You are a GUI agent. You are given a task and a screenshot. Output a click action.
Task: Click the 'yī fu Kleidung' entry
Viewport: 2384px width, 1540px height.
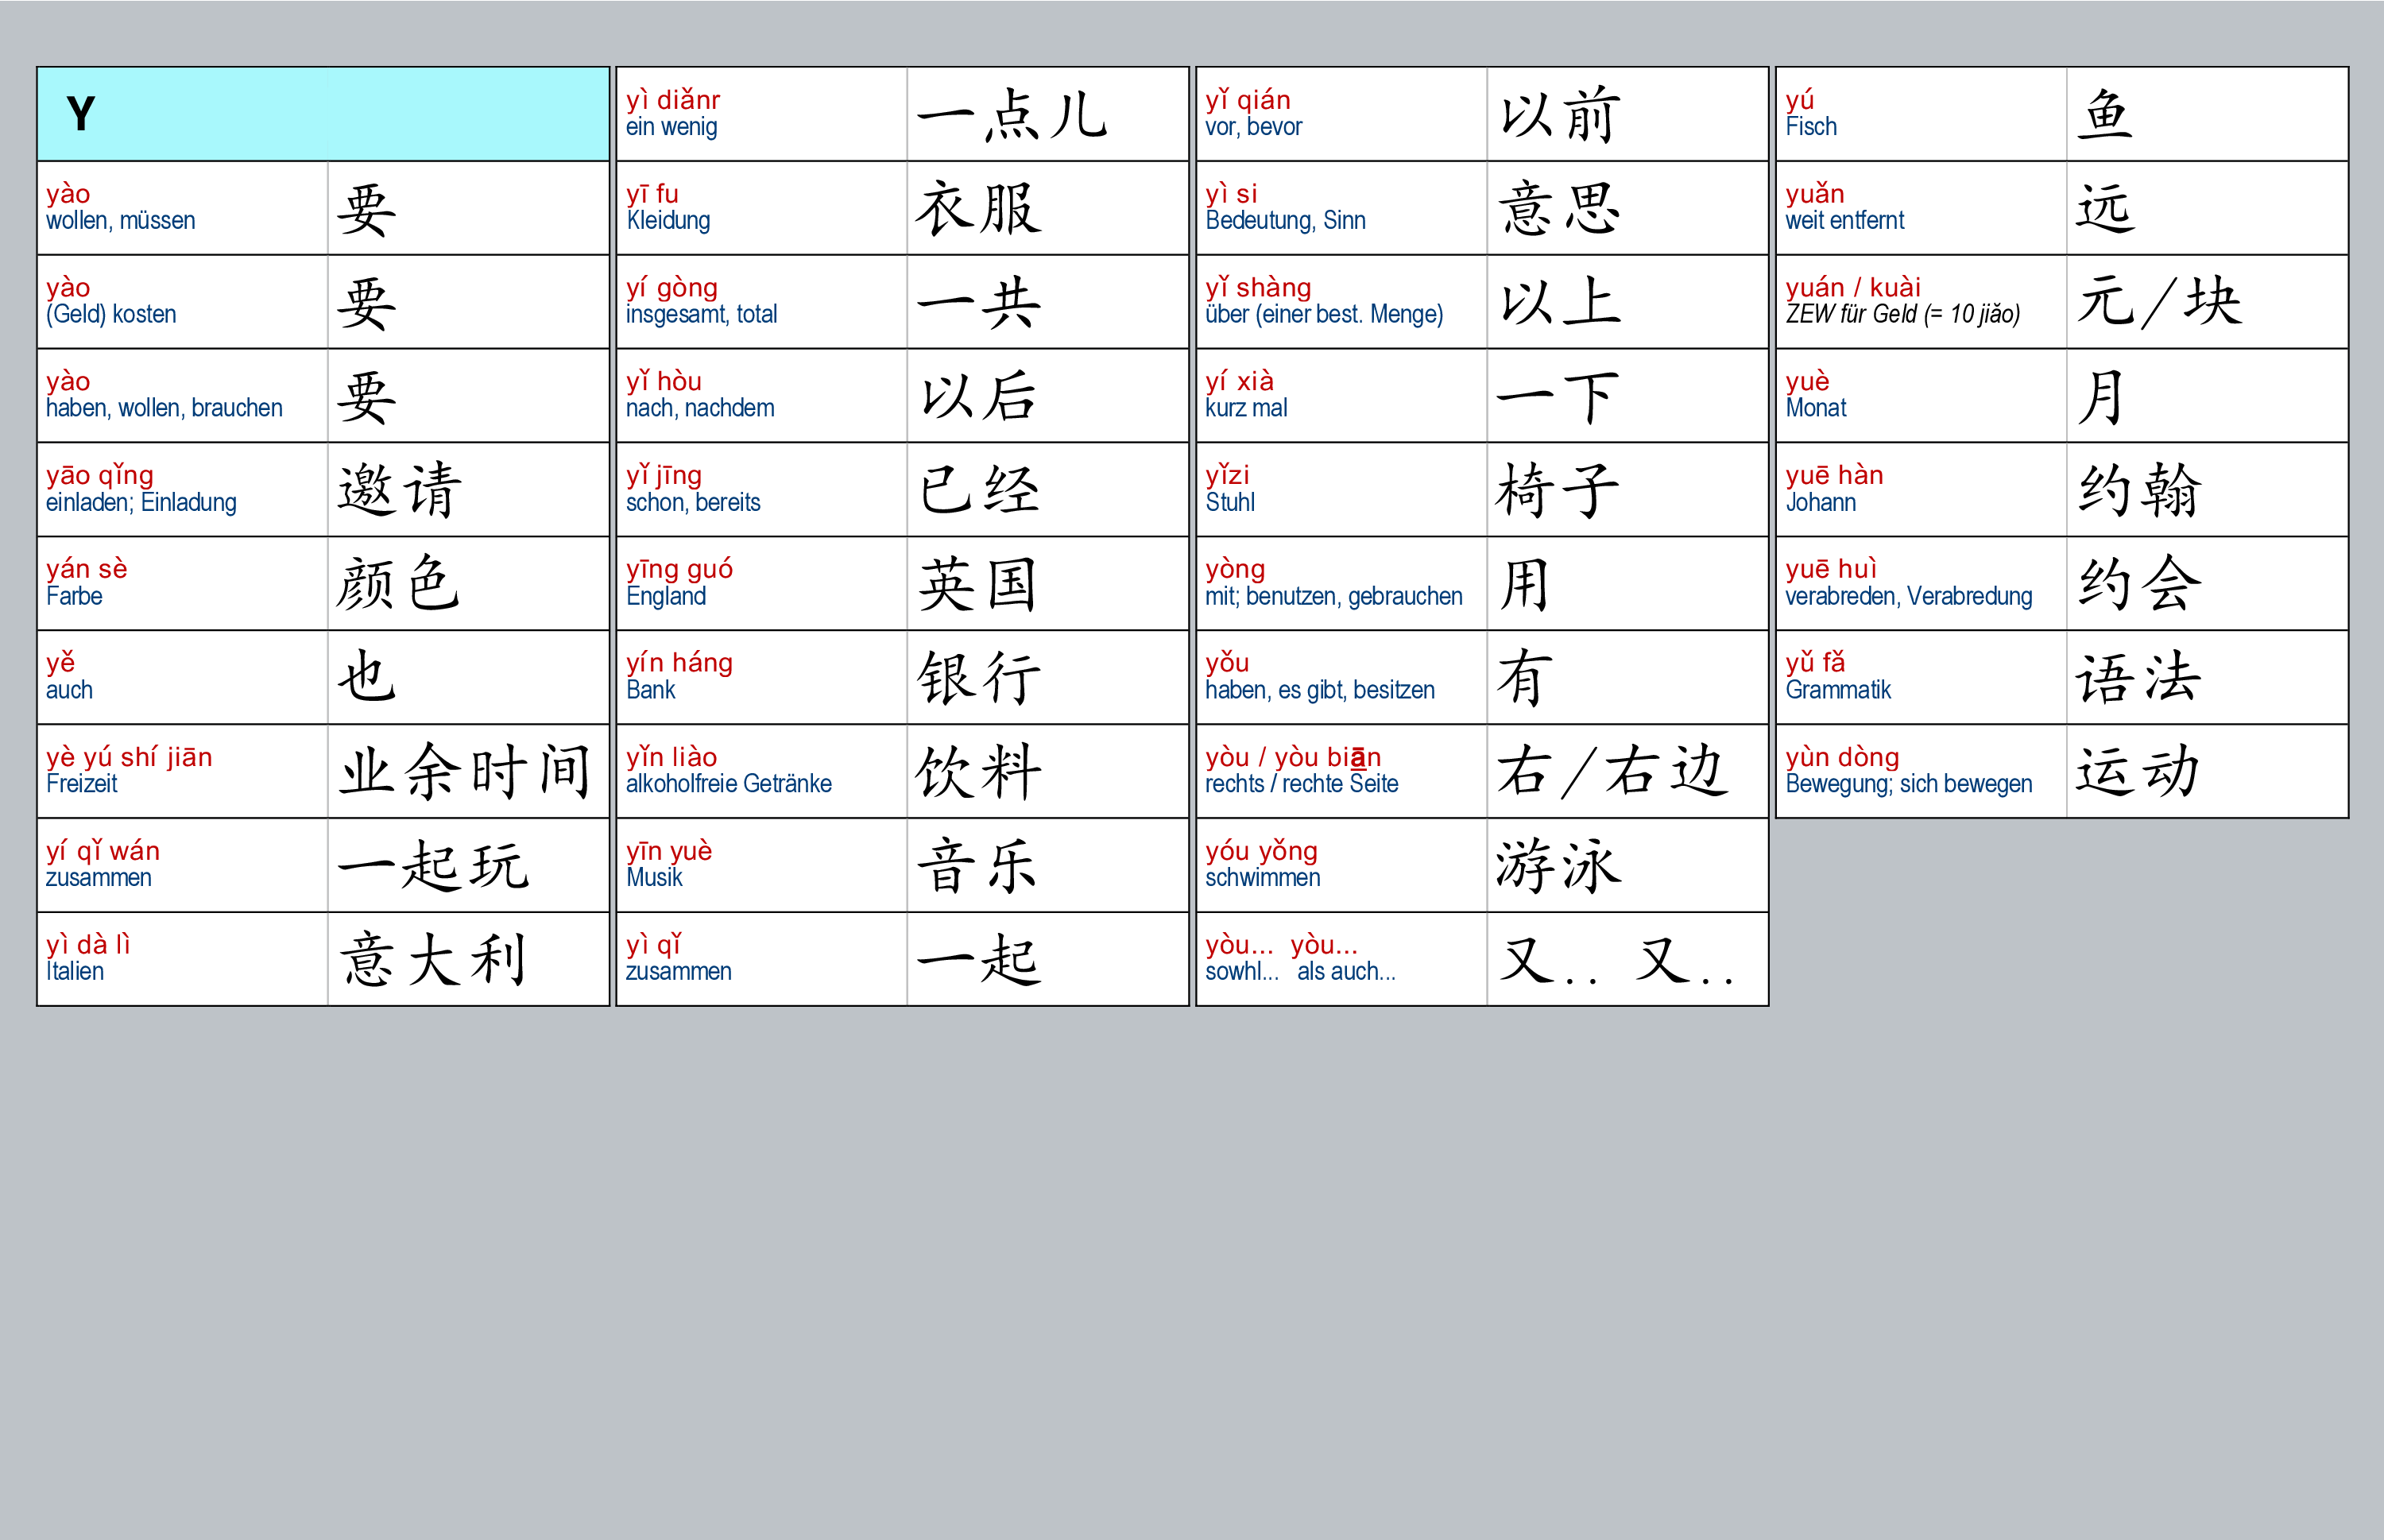[761, 207]
